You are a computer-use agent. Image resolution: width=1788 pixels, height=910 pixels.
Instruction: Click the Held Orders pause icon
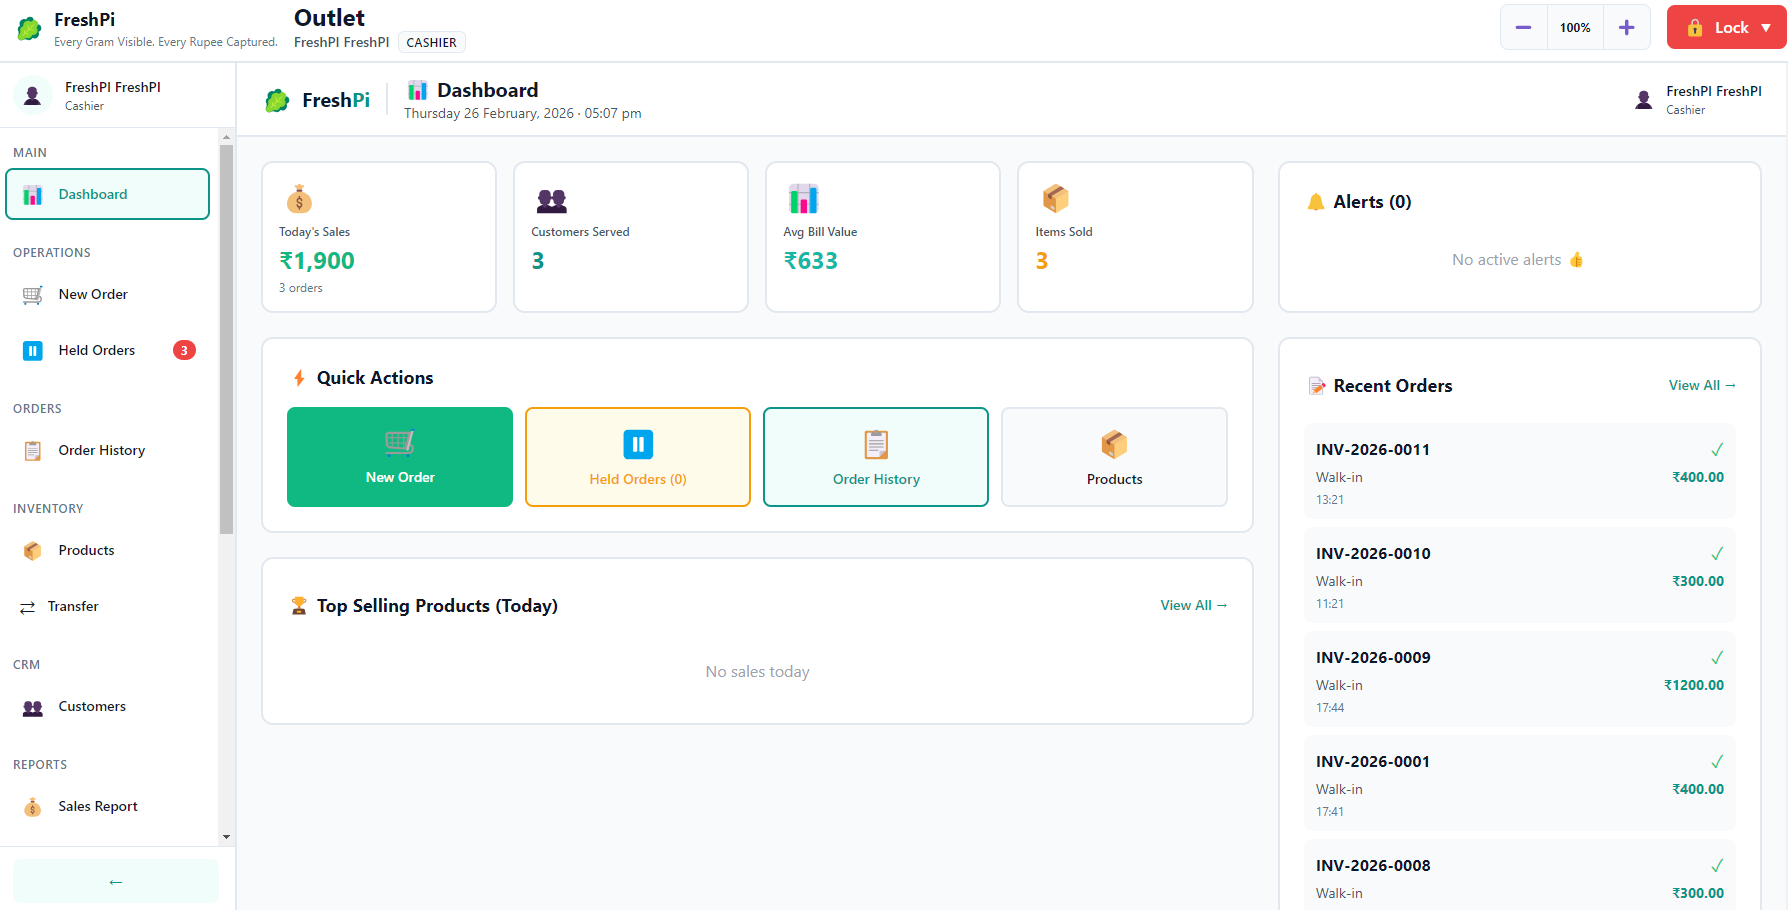tap(32, 350)
